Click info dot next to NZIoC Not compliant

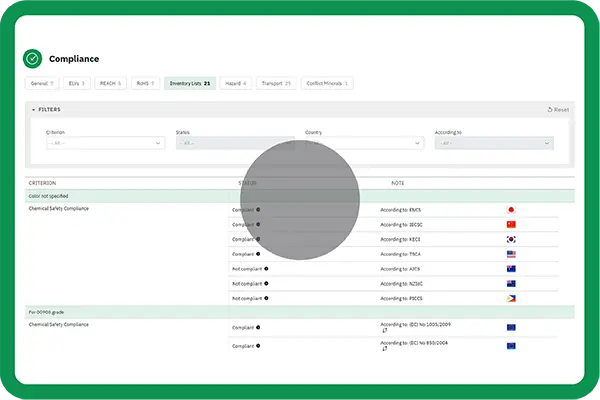click(266, 284)
